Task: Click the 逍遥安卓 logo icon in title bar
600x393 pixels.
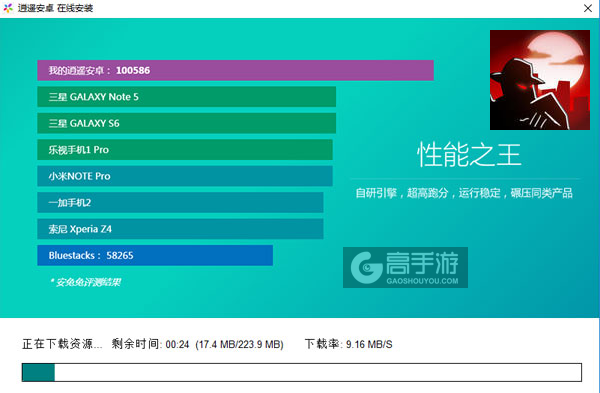Action: (x=8, y=8)
